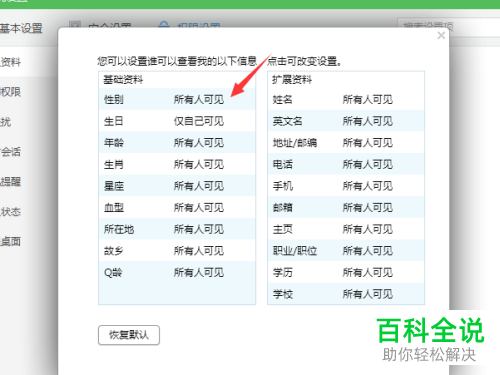
Task: Set visibility for 所在地
Action: [x=199, y=229]
